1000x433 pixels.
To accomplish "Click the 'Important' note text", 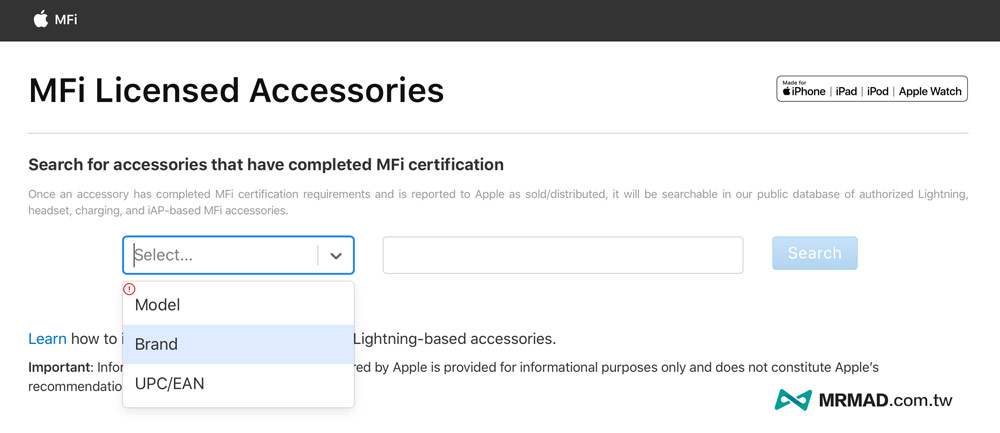I will [60, 367].
